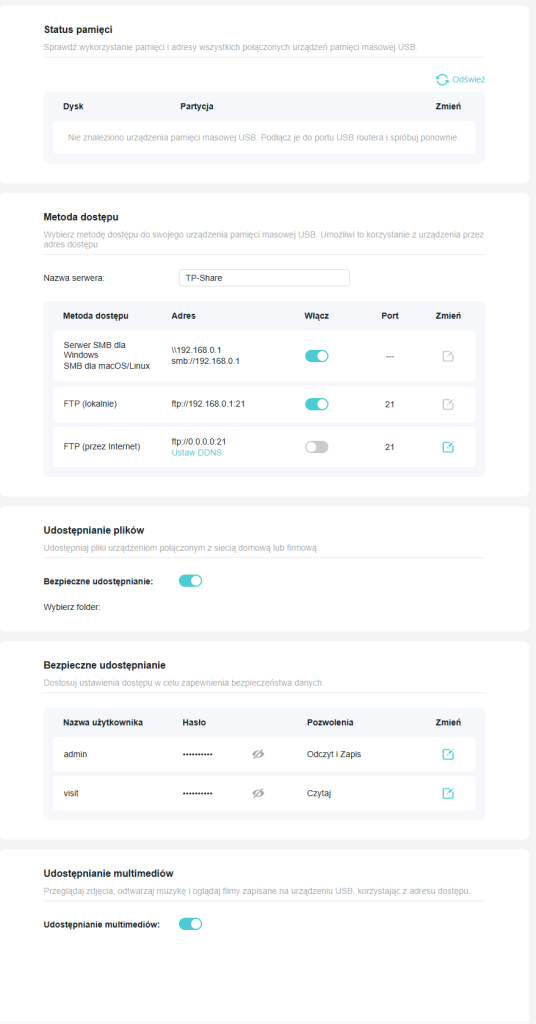This screenshot has height=1024, width=536.
Task: Click the Odśwież refresh arrows icon
Action: coord(443,80)
